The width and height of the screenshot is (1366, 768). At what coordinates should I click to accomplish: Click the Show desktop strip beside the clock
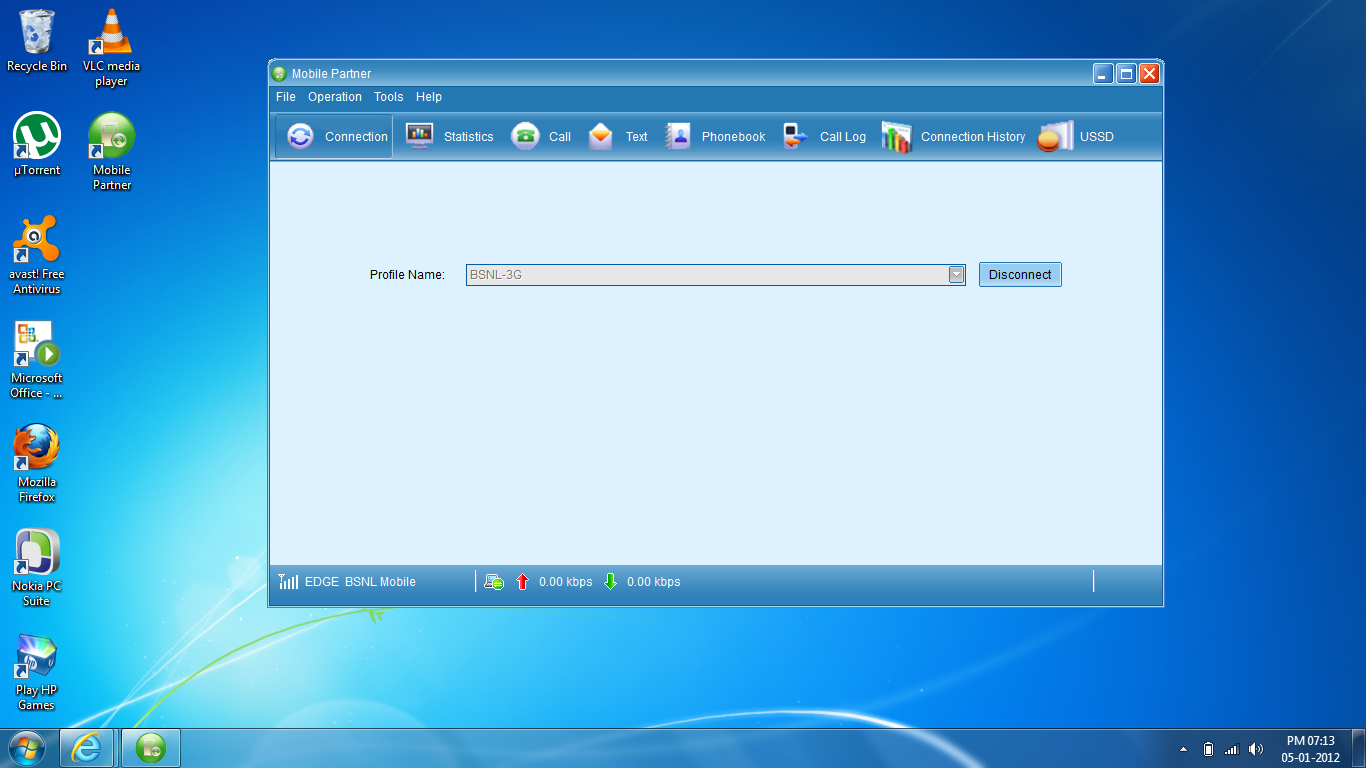1358,749
